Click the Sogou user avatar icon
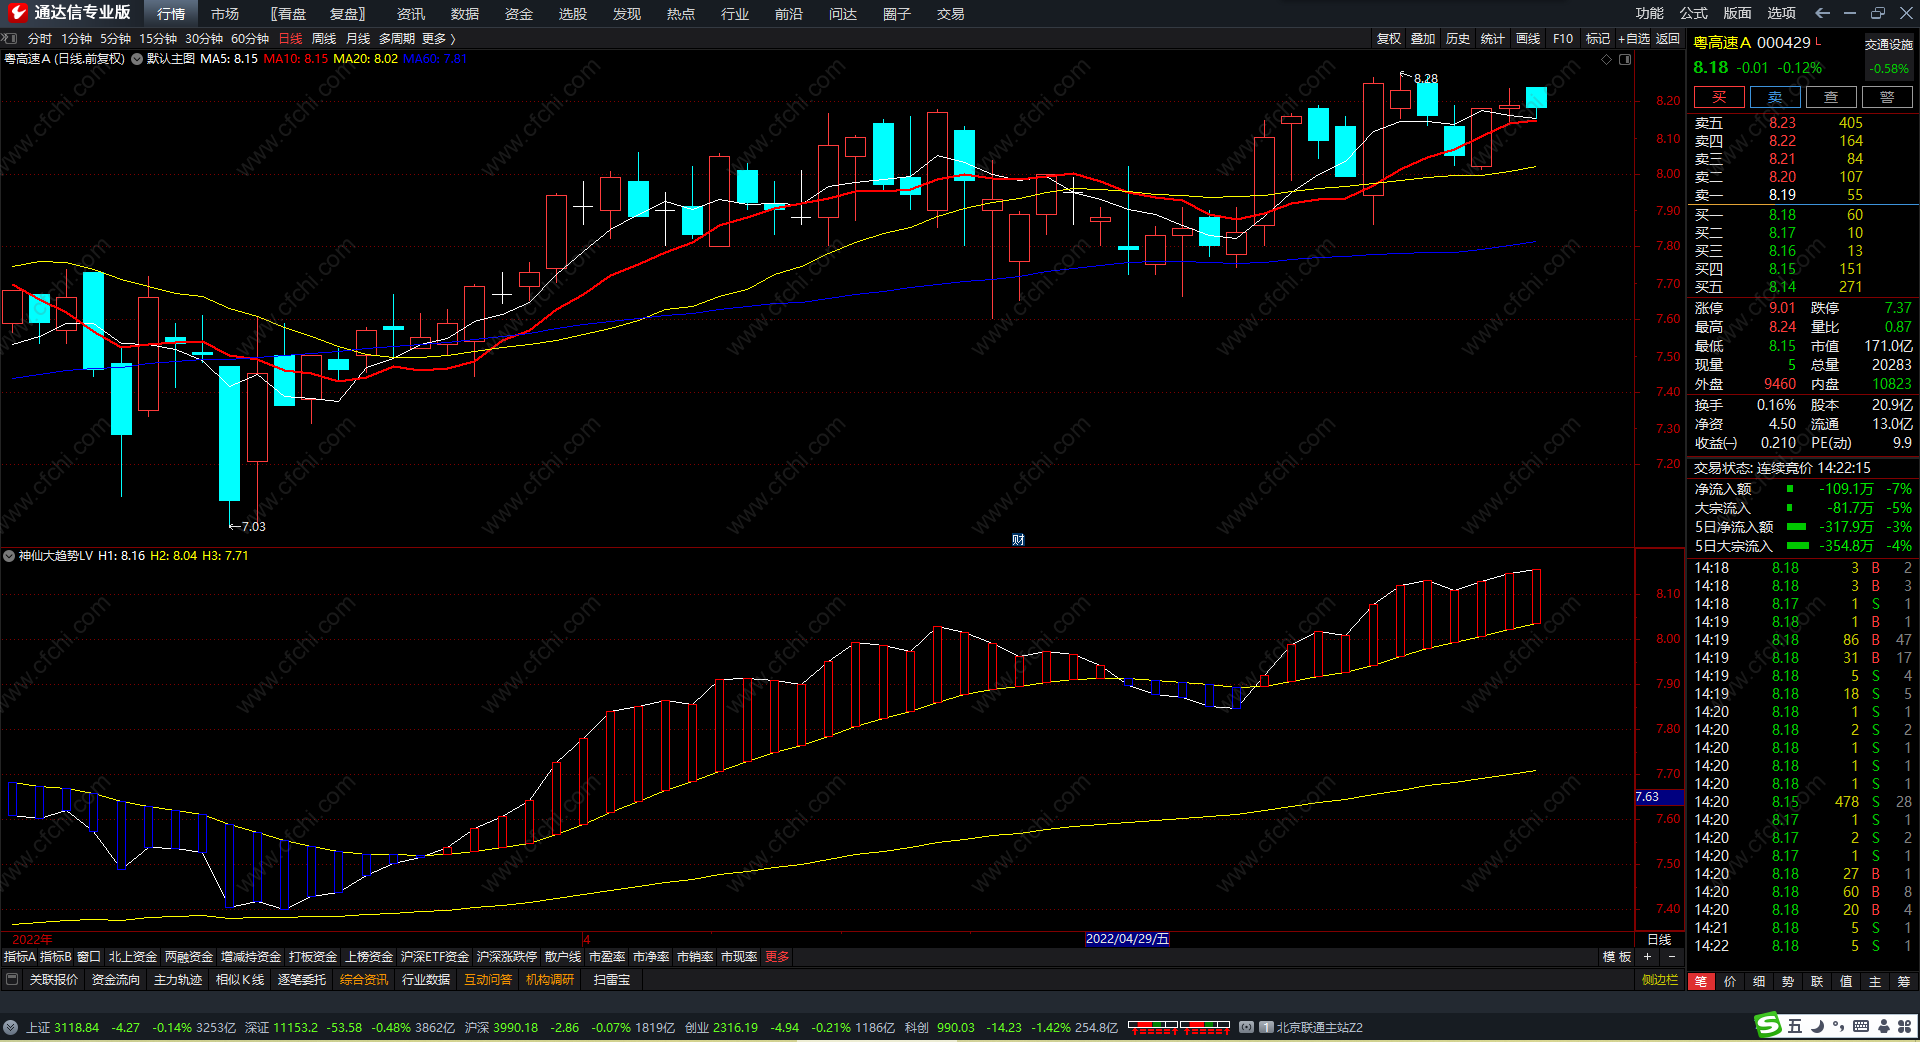 1883,1026
